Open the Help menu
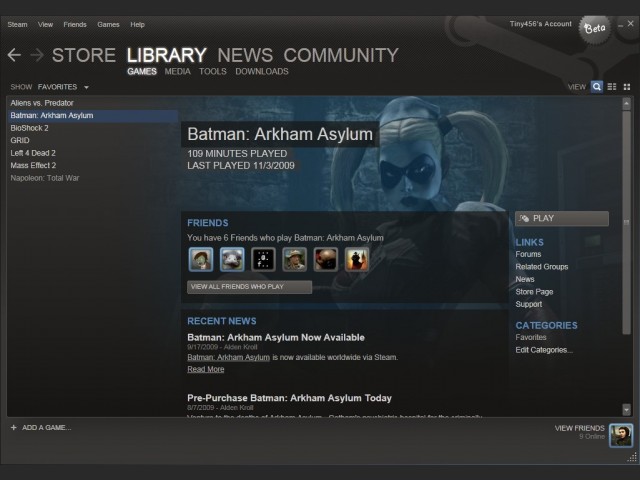640x480 pixels. (x=138, y=24)
